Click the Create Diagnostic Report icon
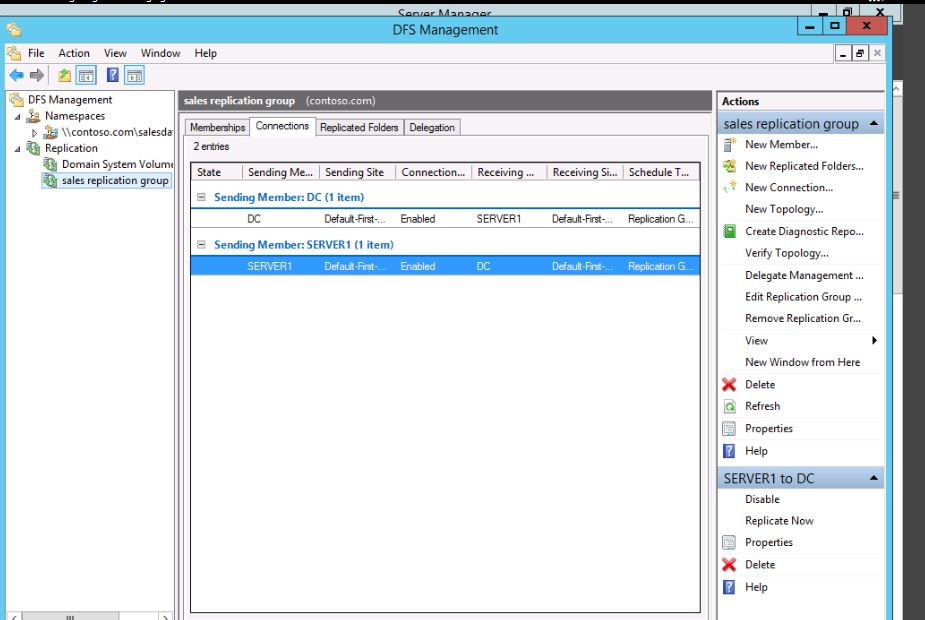Viewport: 925px width, 620px height. pos(730,231)
